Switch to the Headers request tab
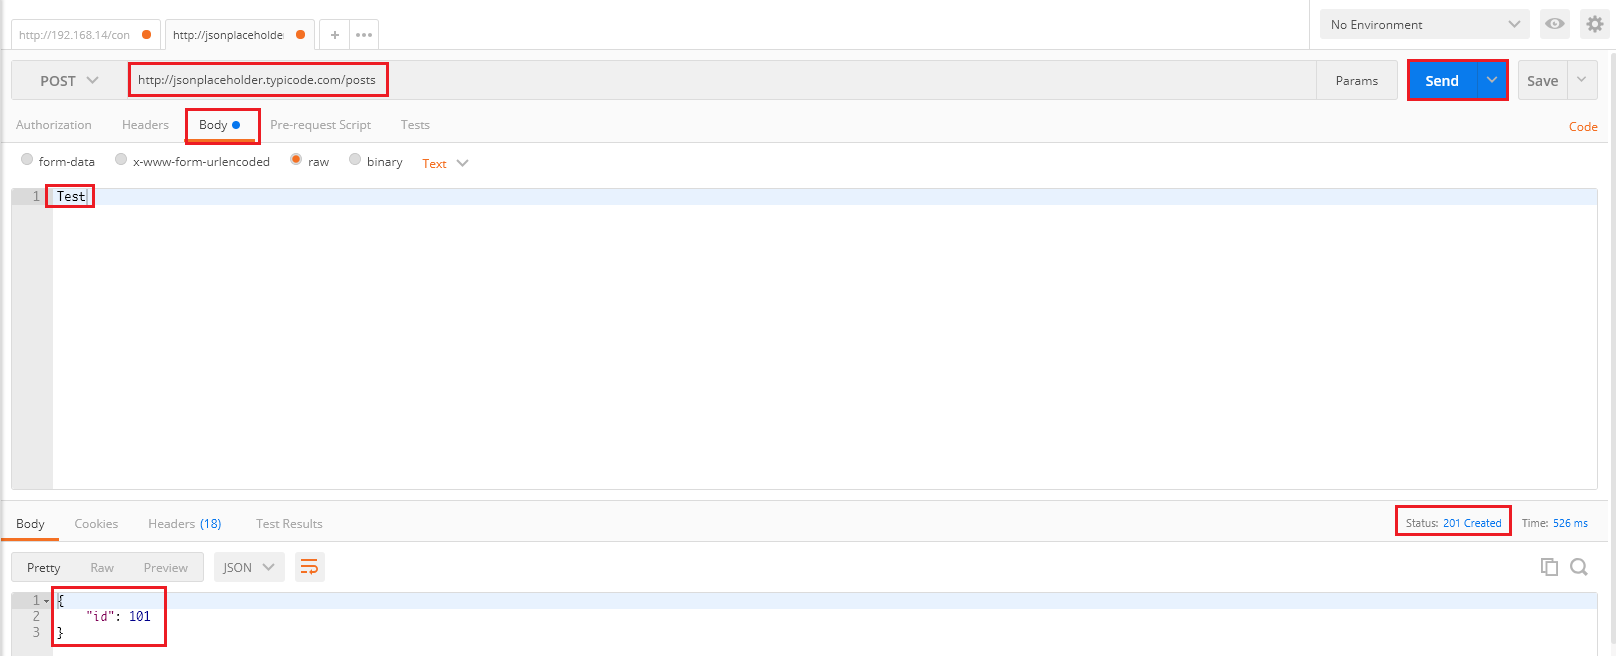The width and height of the screenshot is (1616, 656). pos(145,125)
